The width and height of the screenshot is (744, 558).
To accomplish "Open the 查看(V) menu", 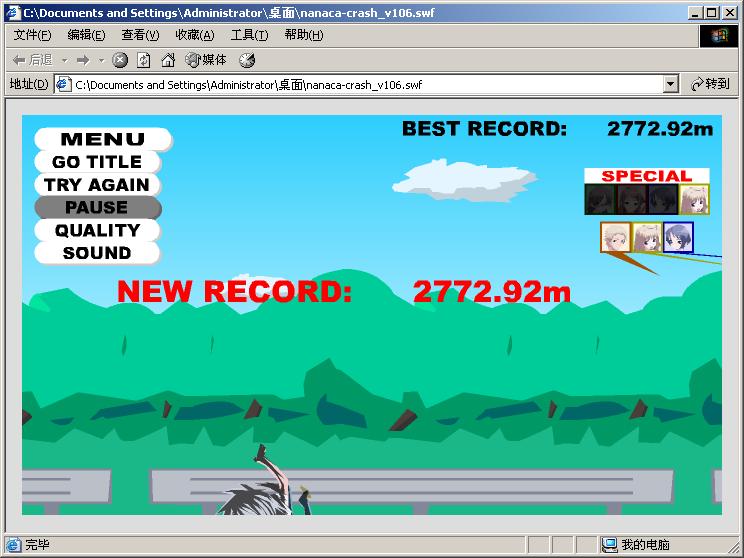I will tap(140, 35).
